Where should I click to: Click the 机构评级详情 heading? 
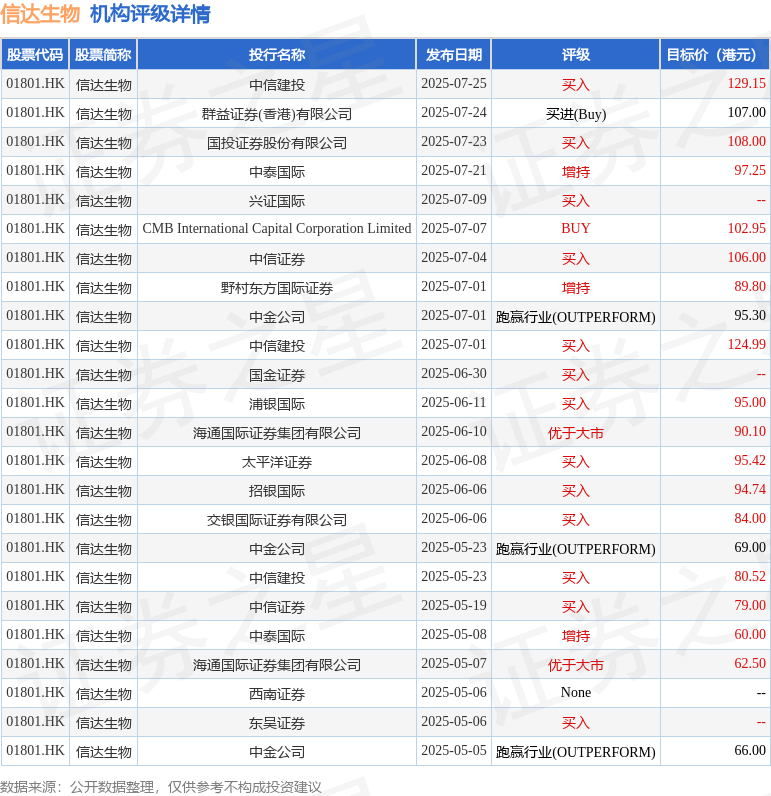tap(150, 14)
